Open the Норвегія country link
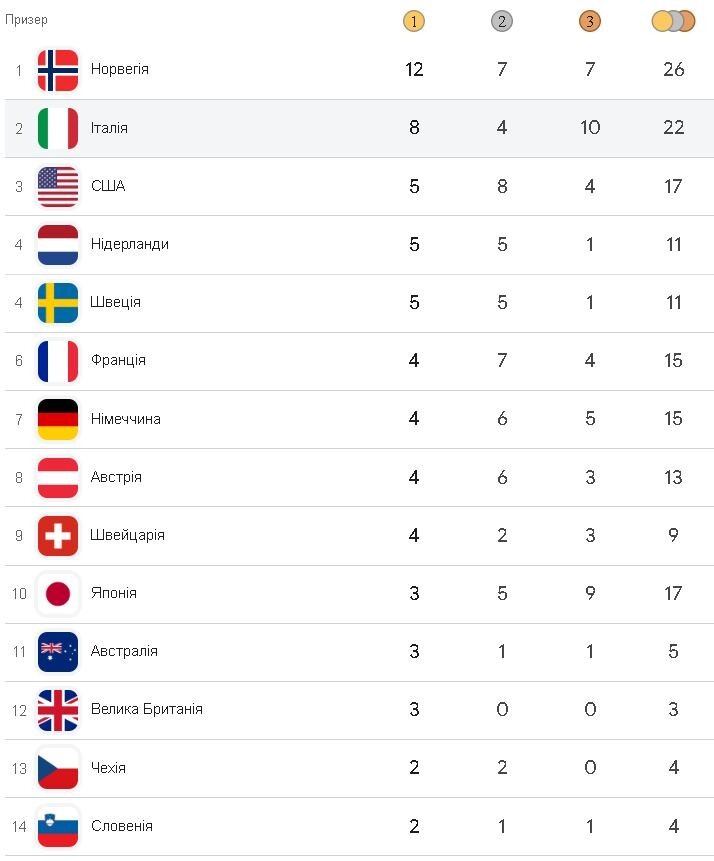This screenshot has width=714, height=861. coord(120,70)
